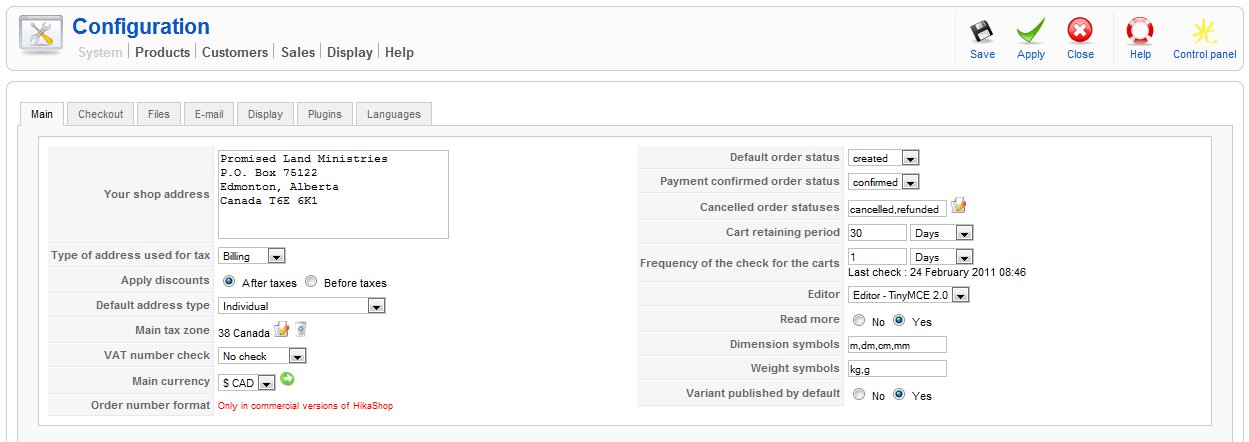Set Read more to No
This screenshot has height=442, width=1249.
[x=859, y=321]
